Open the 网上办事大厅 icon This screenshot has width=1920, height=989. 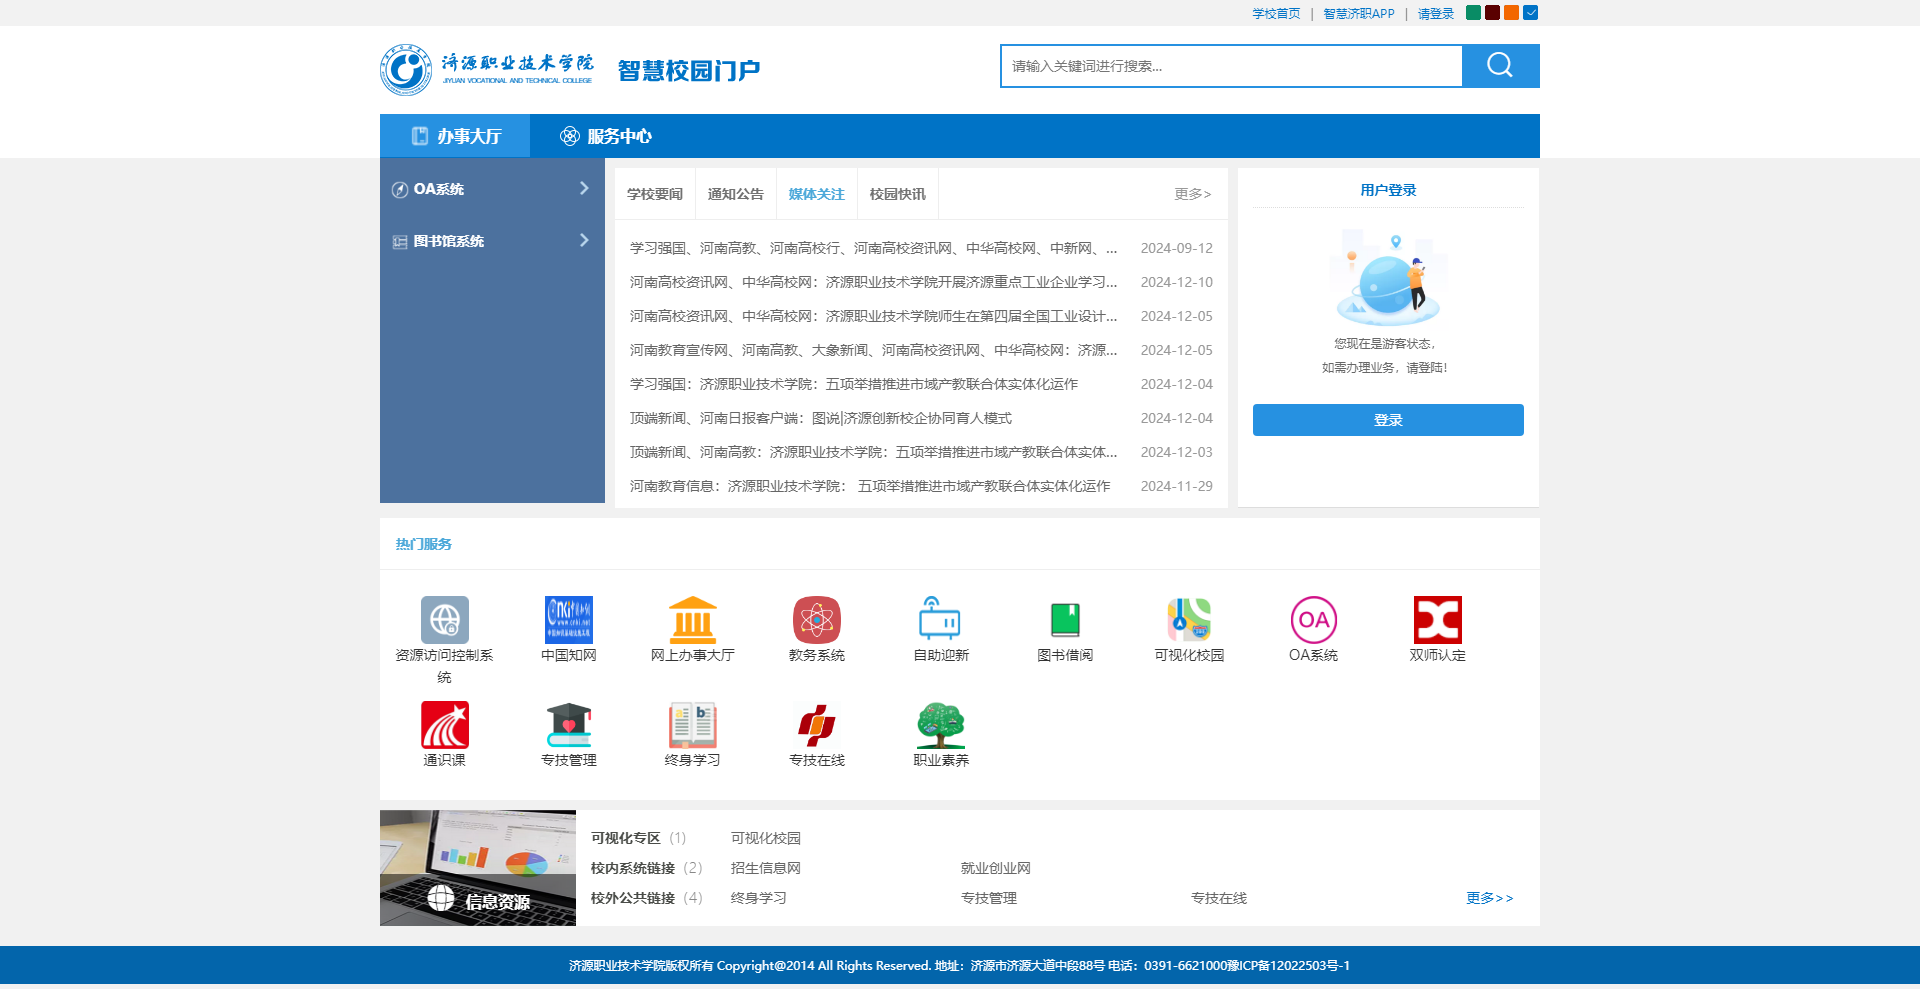click(692, 620)
